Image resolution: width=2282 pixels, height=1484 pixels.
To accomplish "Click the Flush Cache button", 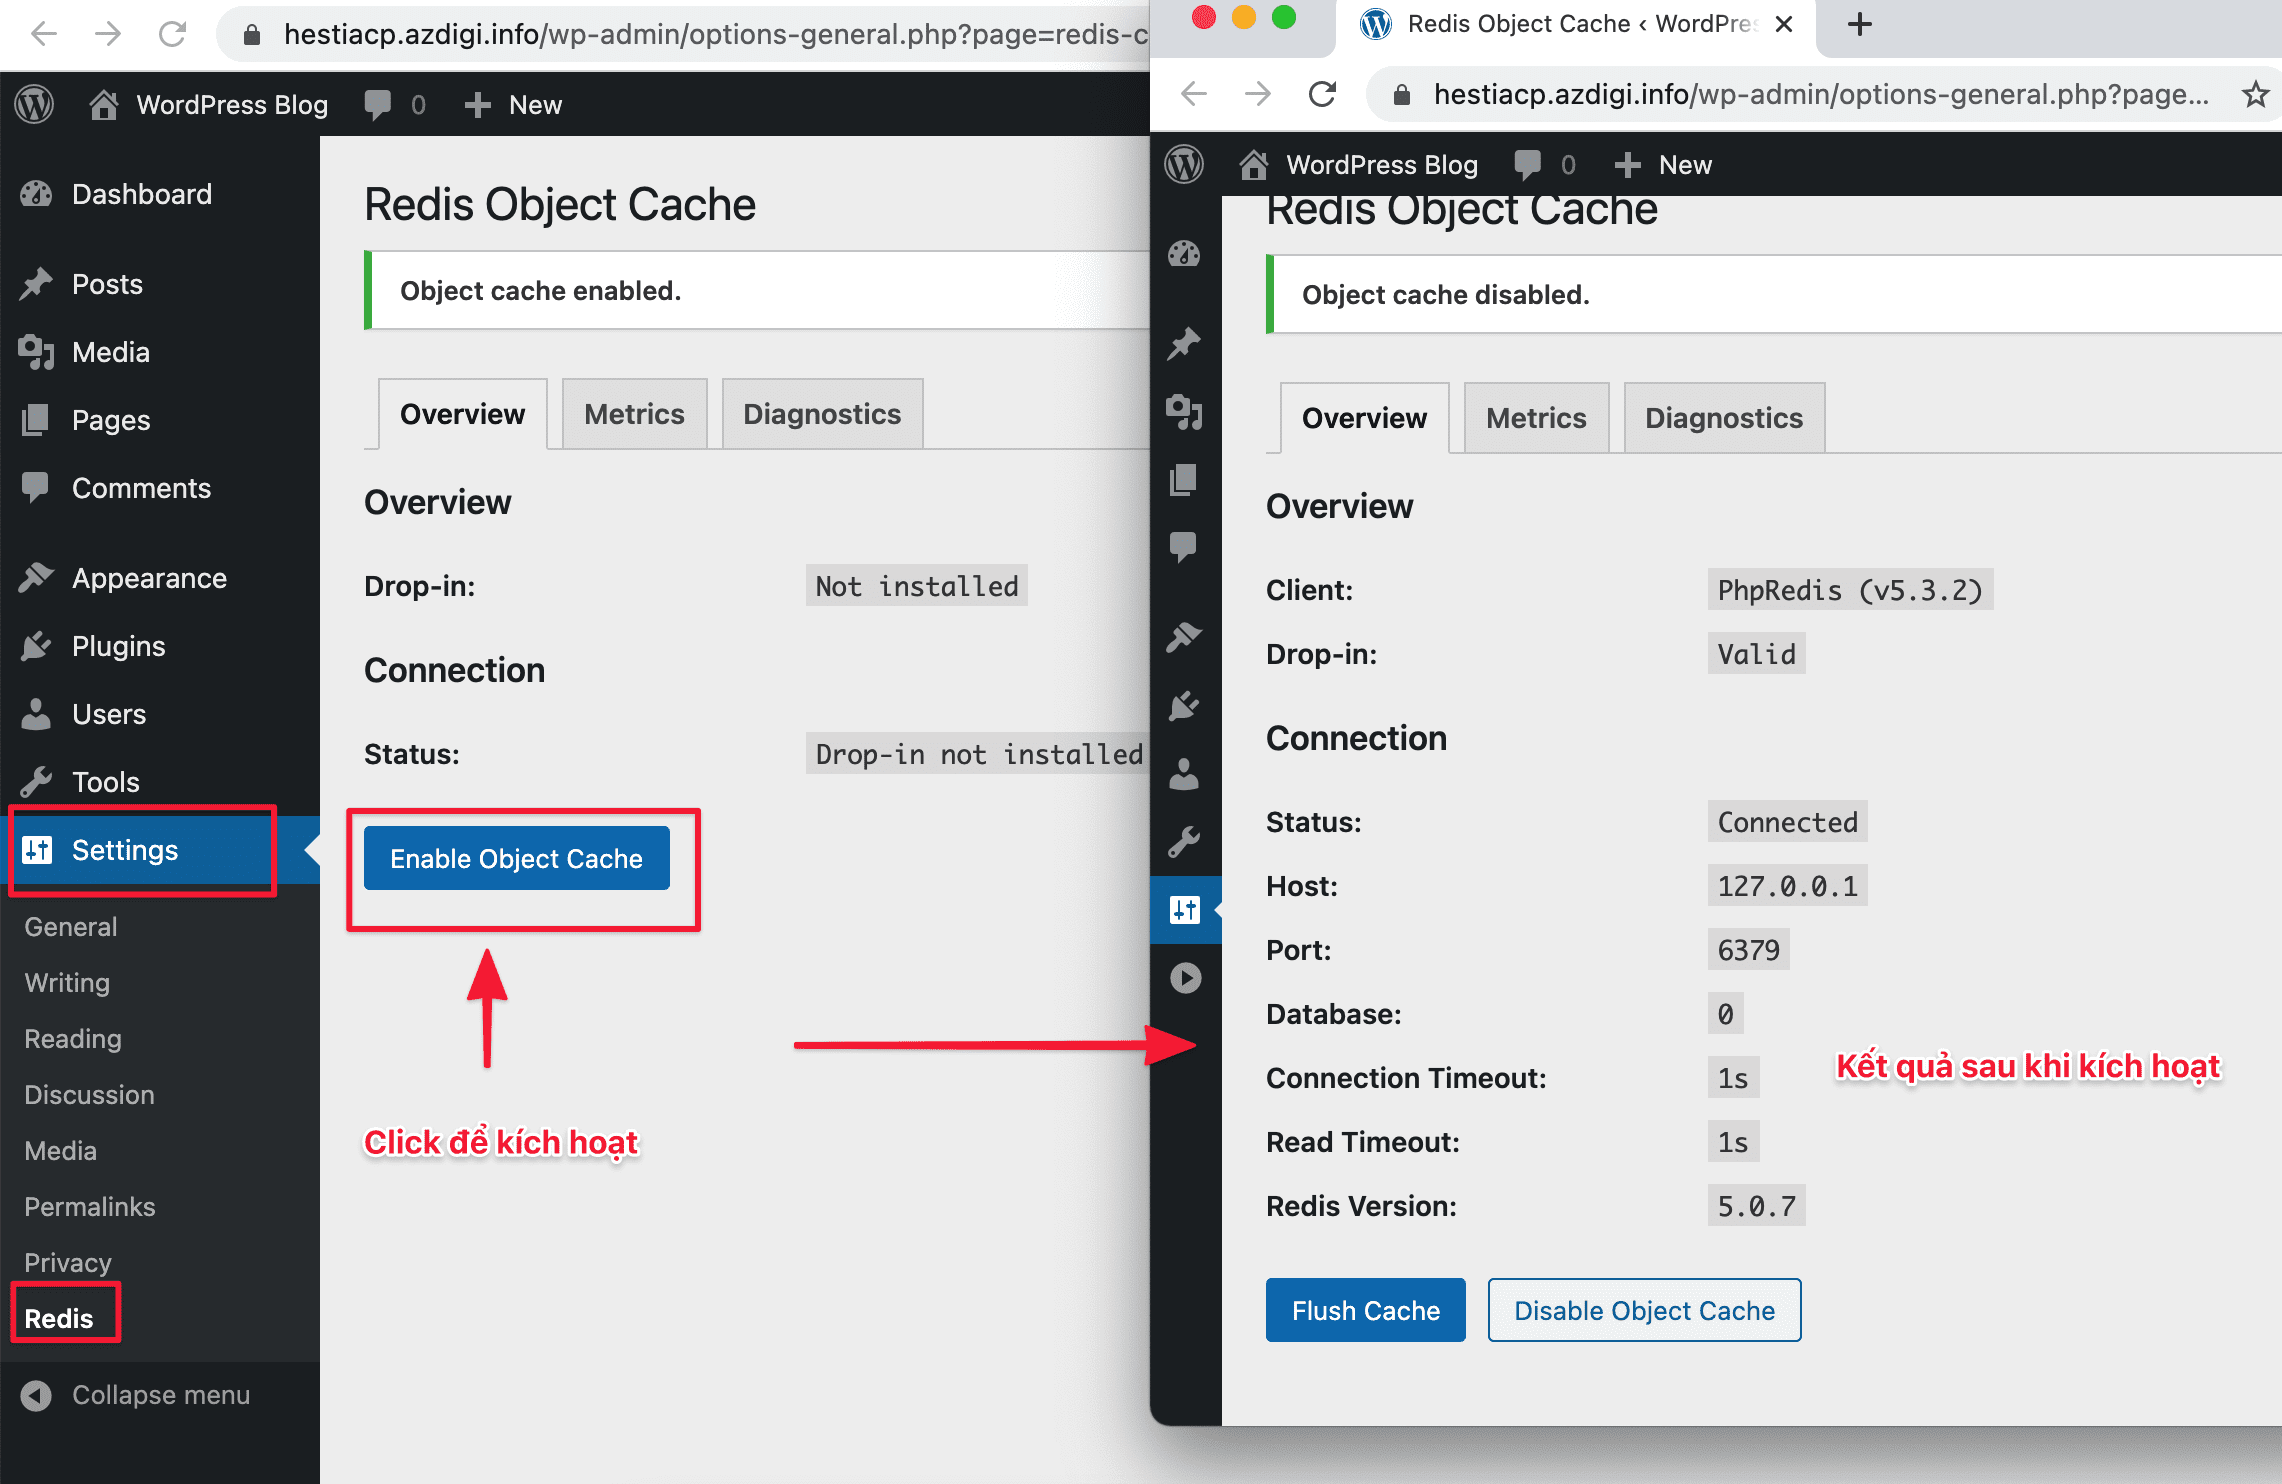I will point(1365,1310).
